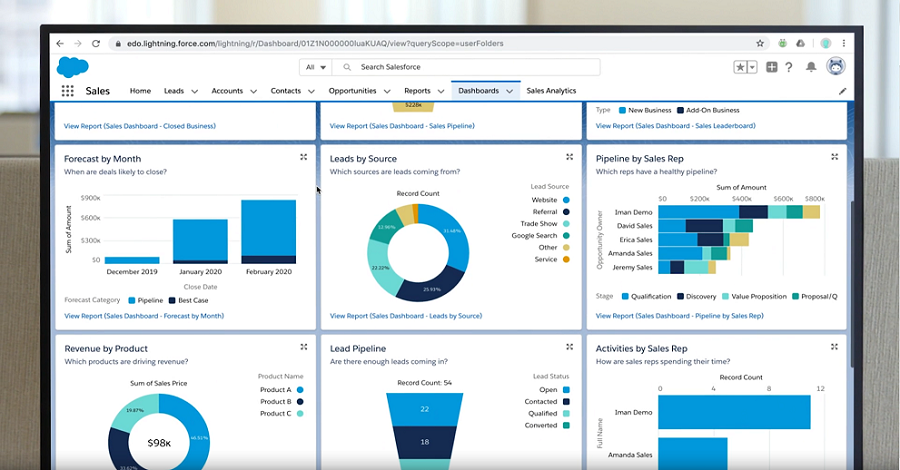The width and height of the screenshot is (900, 470).
Task: Open the search scope All dropdown
Action: pyautogui.click(x=316, y=67)
